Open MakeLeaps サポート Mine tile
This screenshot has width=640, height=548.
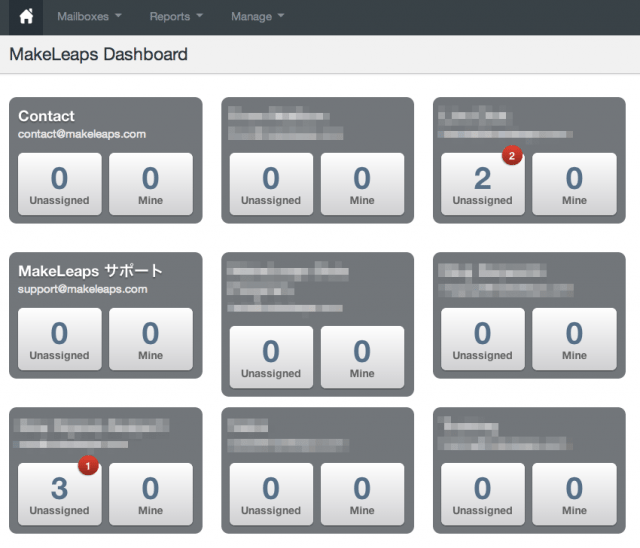click(x=151, y=339)
